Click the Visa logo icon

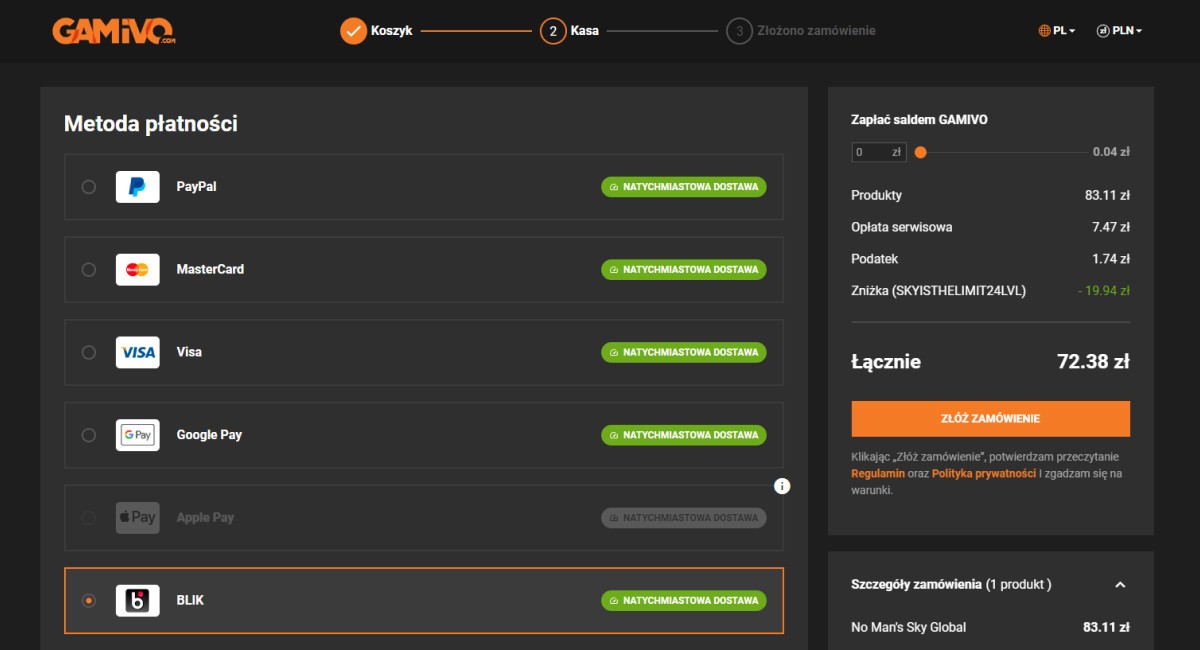click(x=137, y=353)
